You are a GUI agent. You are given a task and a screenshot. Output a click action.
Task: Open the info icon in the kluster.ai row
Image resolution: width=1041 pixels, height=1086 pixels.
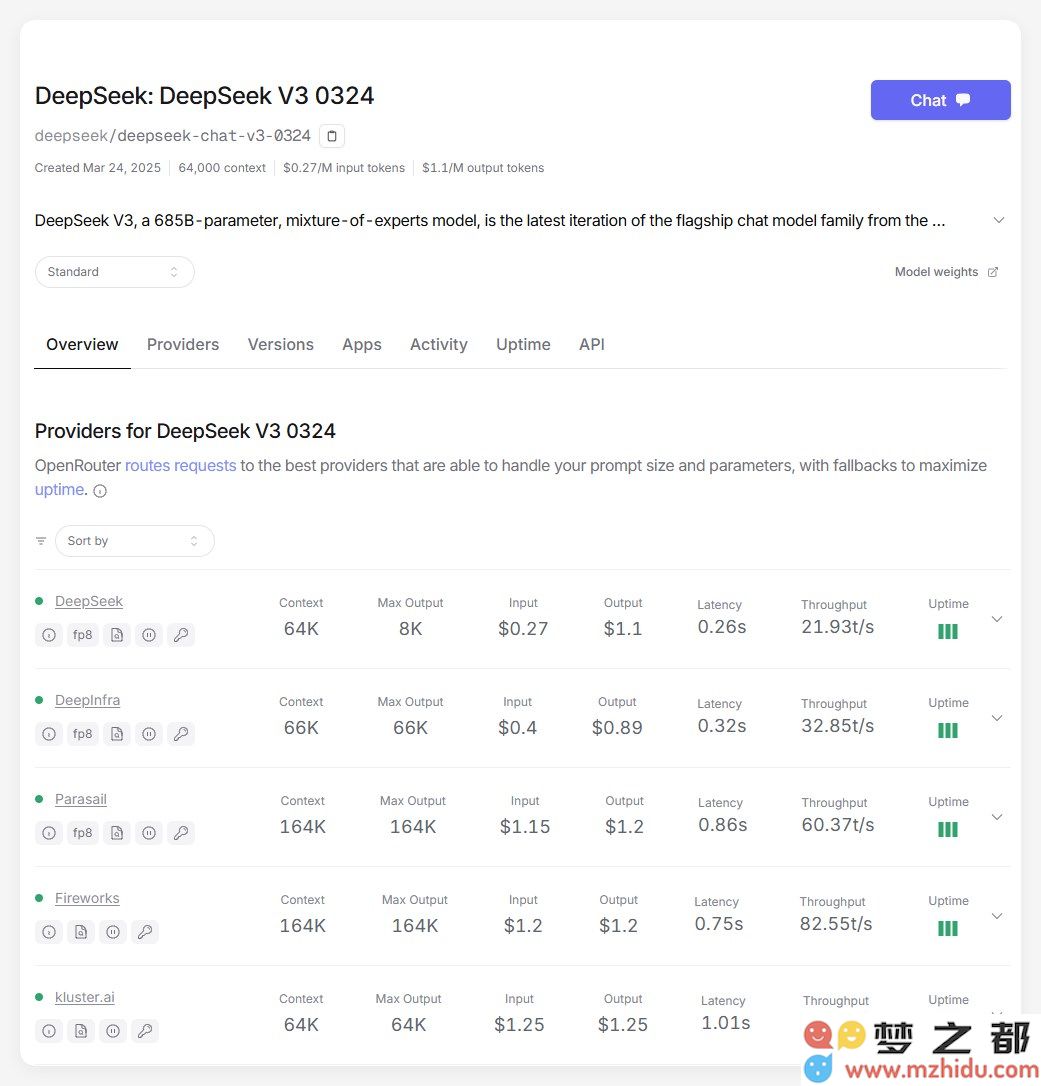click(48, 1031)
